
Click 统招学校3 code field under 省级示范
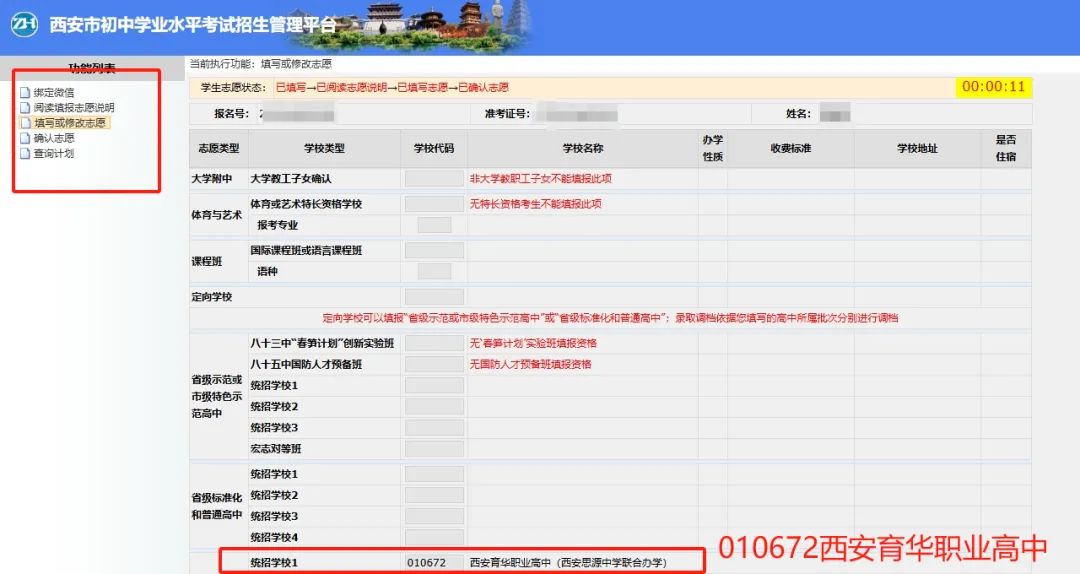click(x=434, y=427)
